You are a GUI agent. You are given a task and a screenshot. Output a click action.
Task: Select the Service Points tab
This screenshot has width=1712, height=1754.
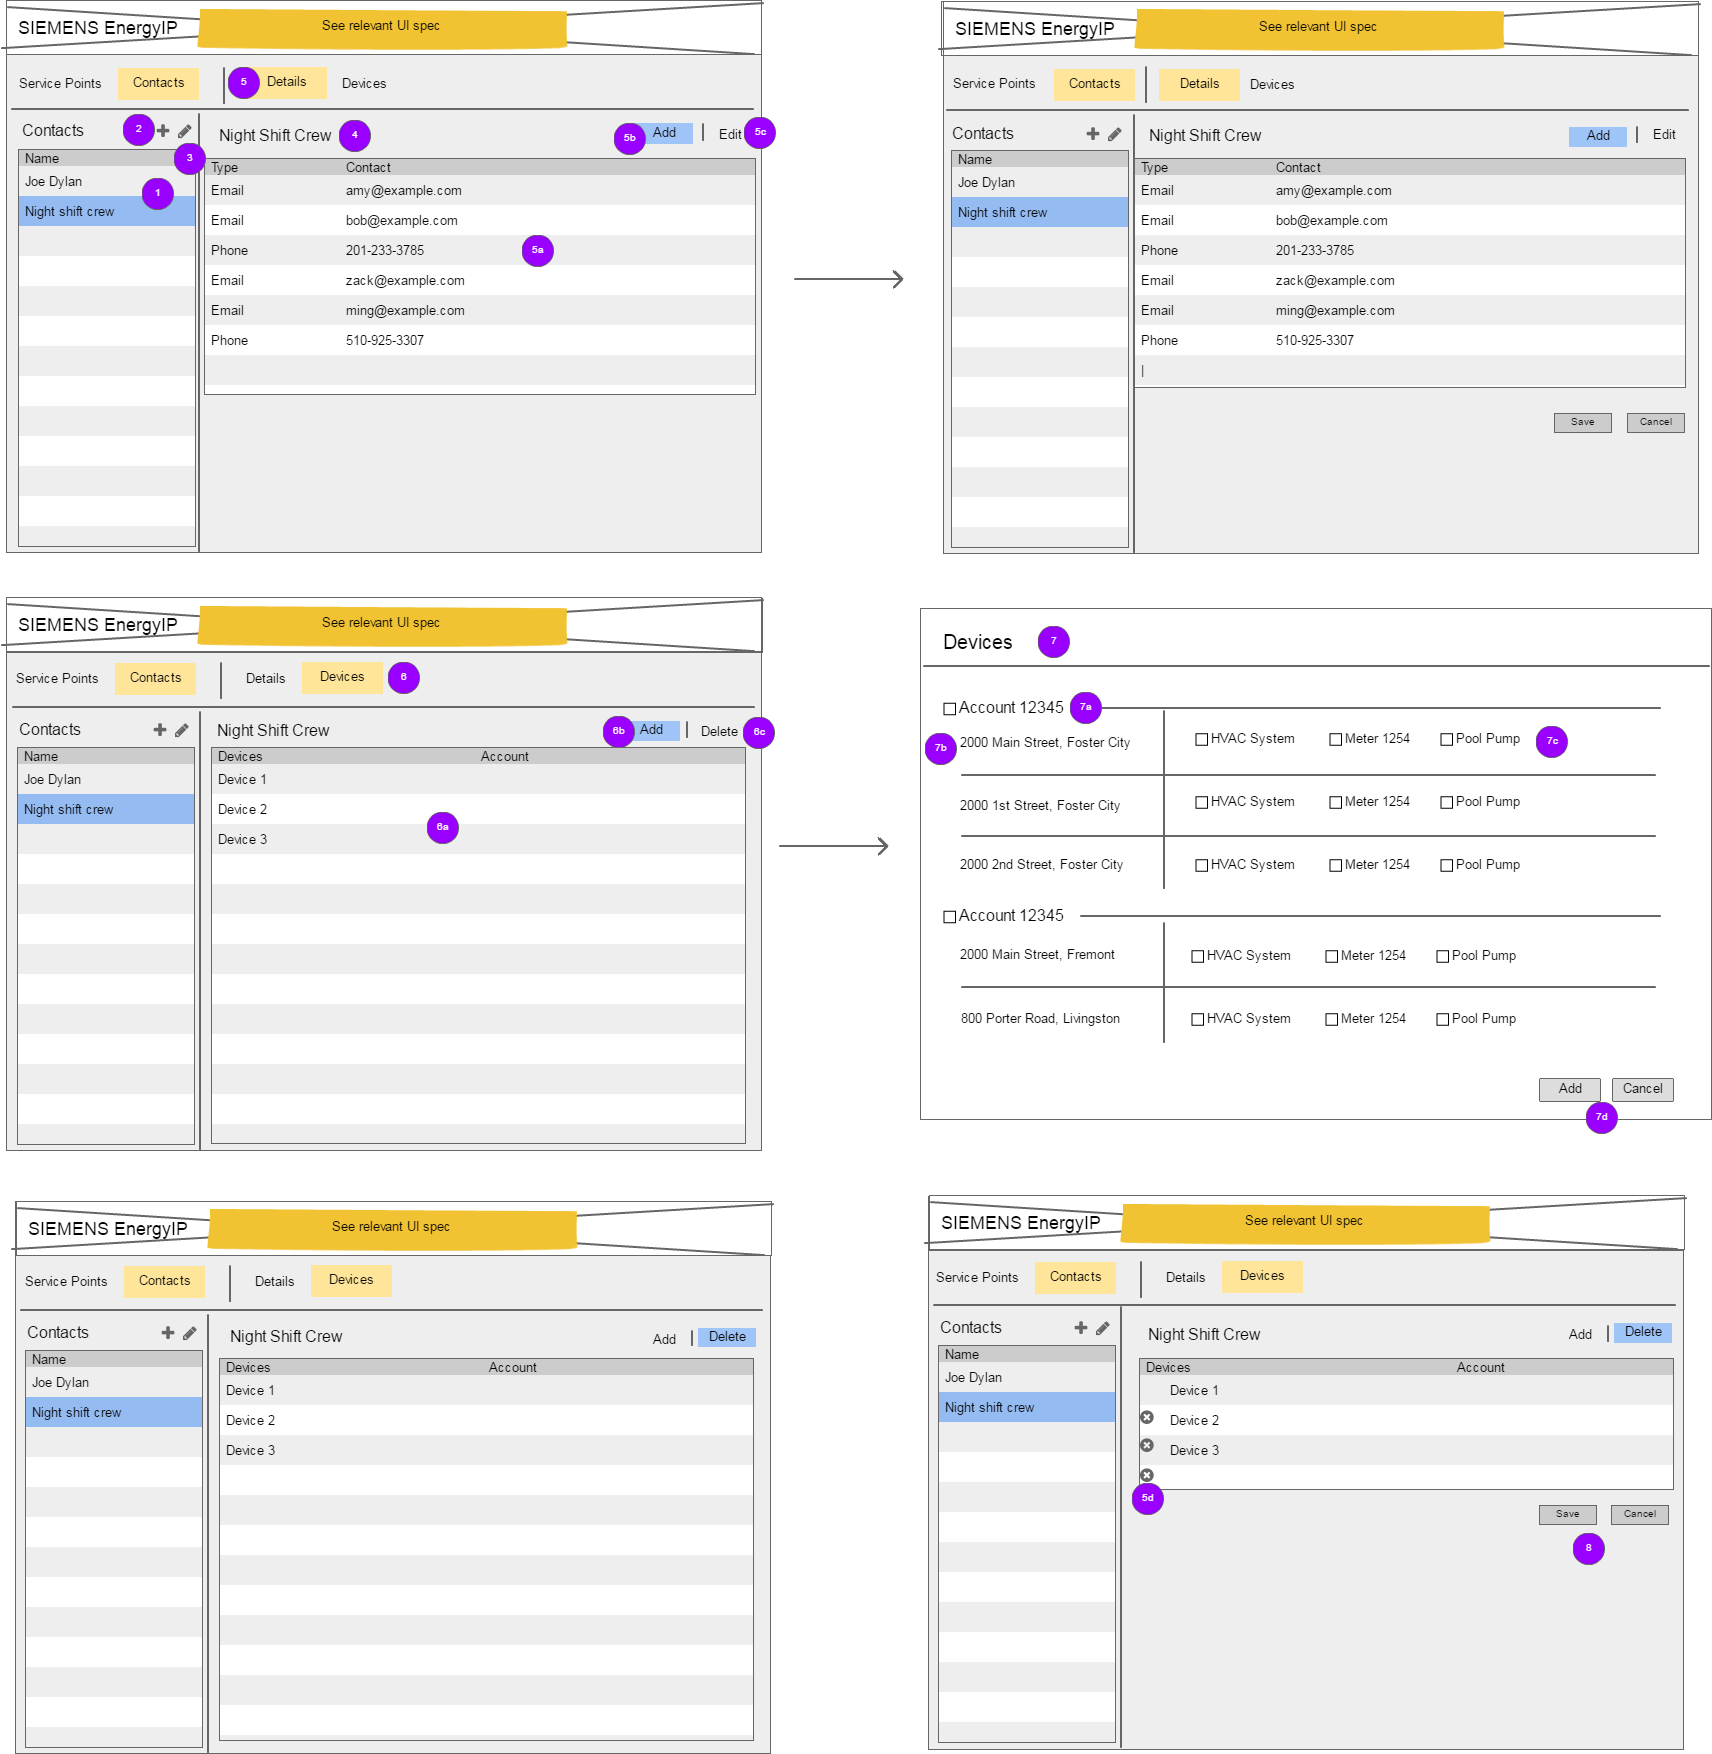click(x=60, y=83)
